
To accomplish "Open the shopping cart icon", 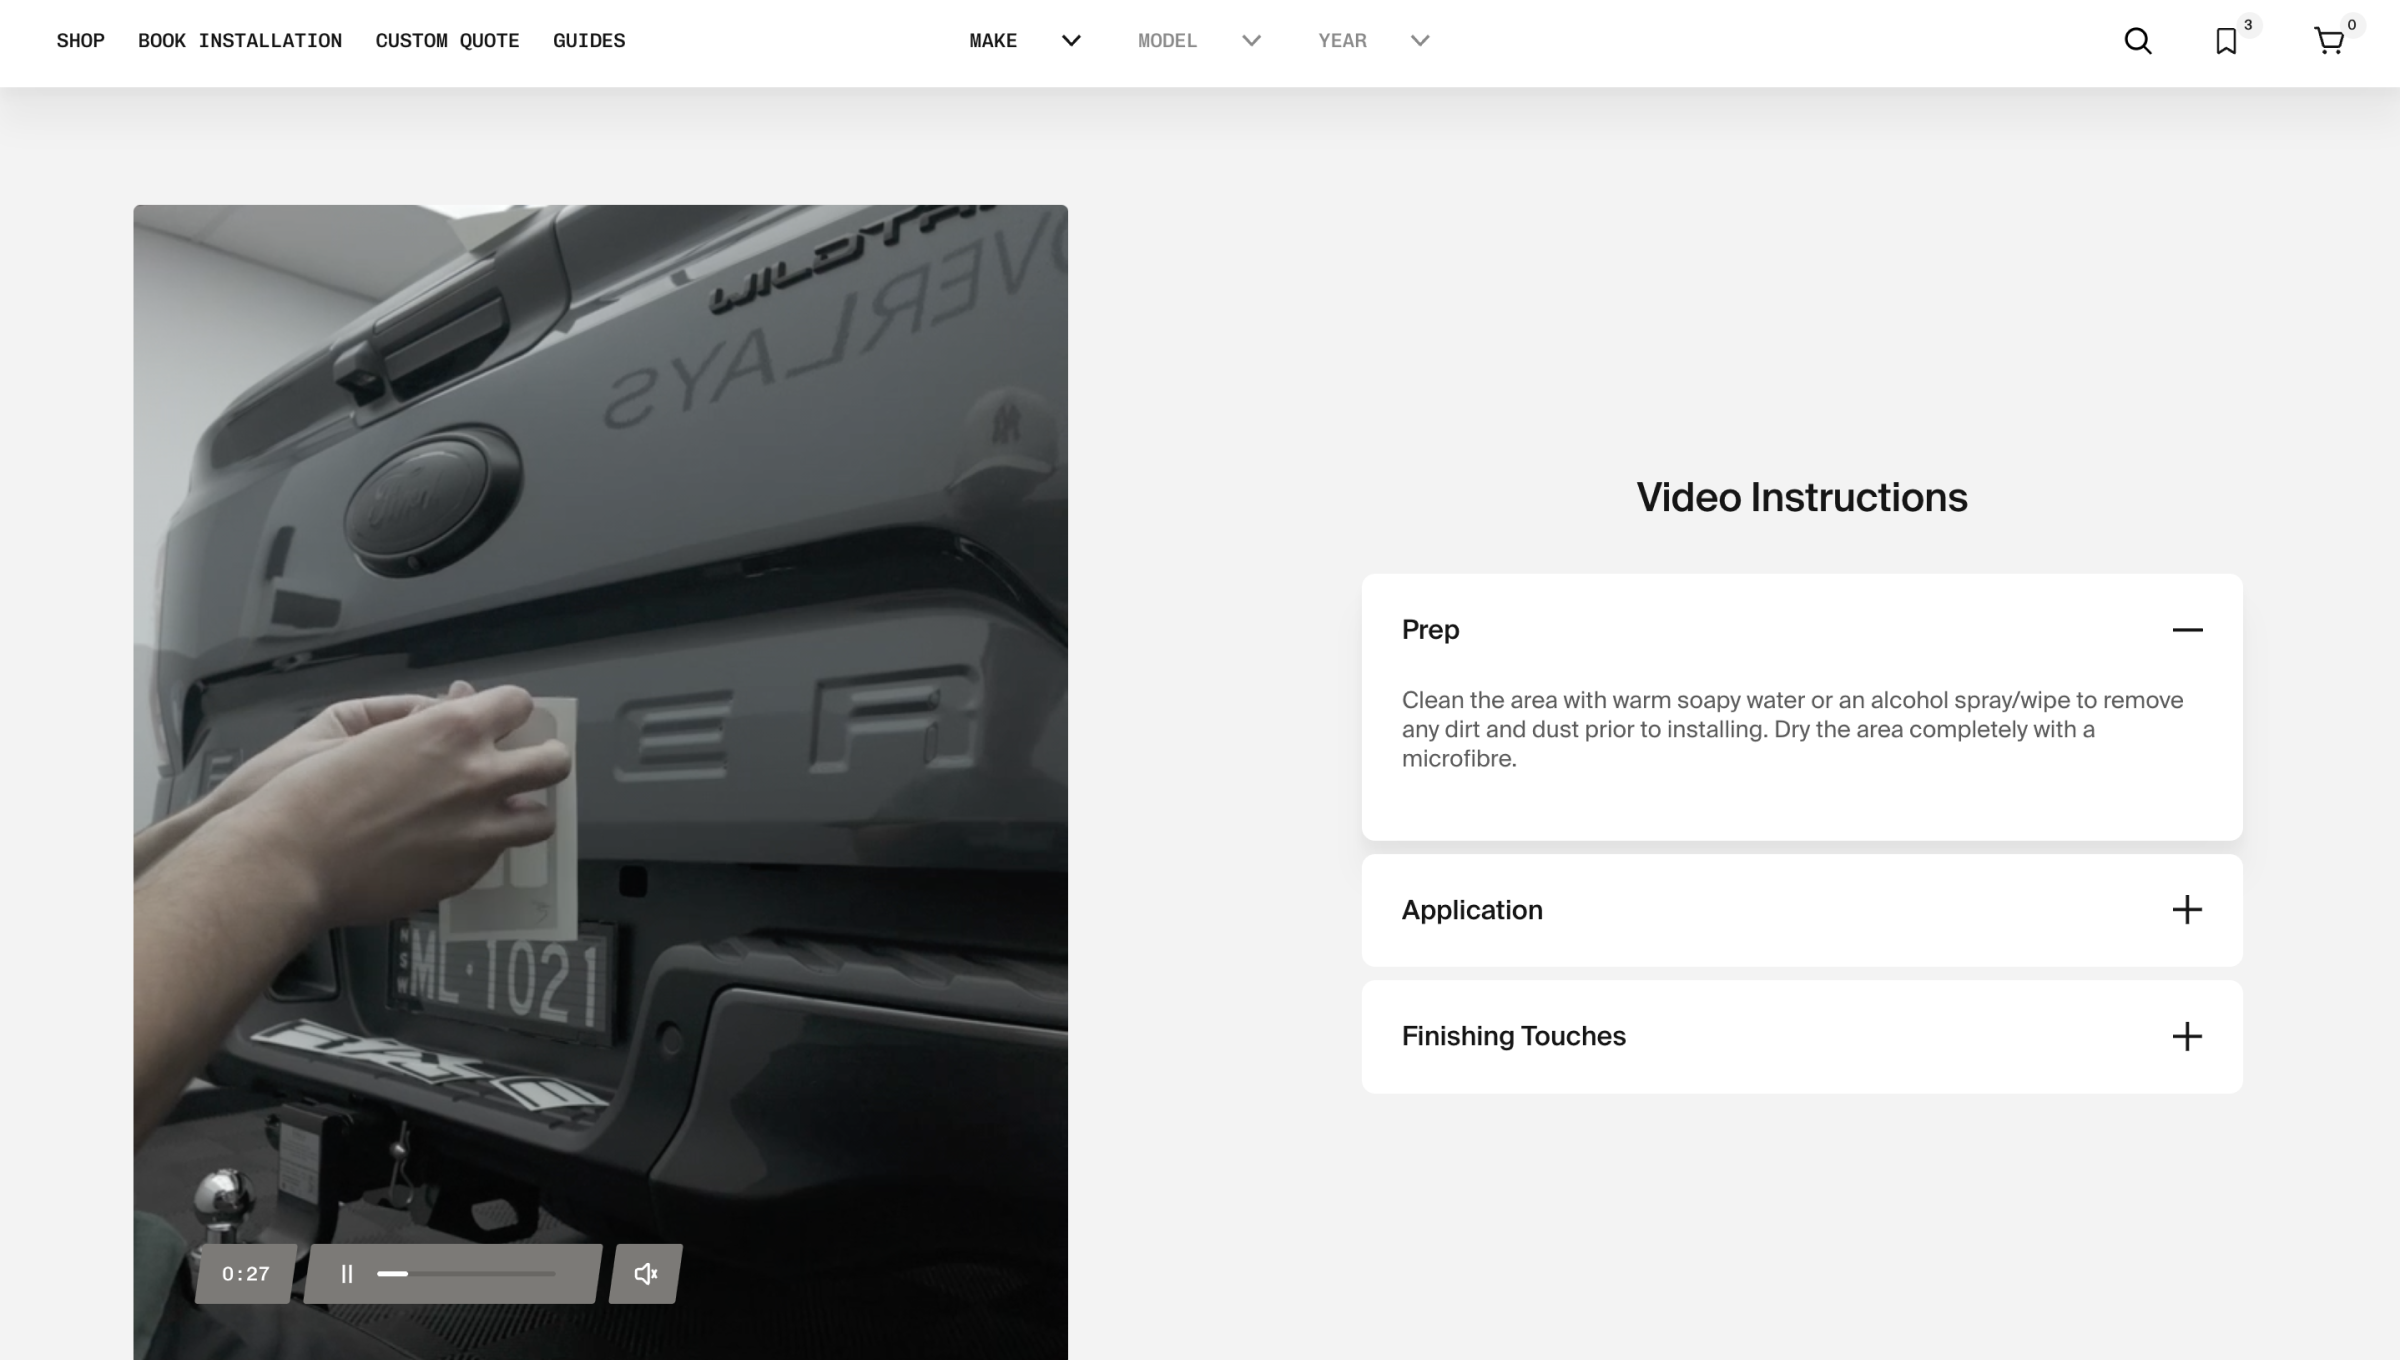I will pos(2329,41).
